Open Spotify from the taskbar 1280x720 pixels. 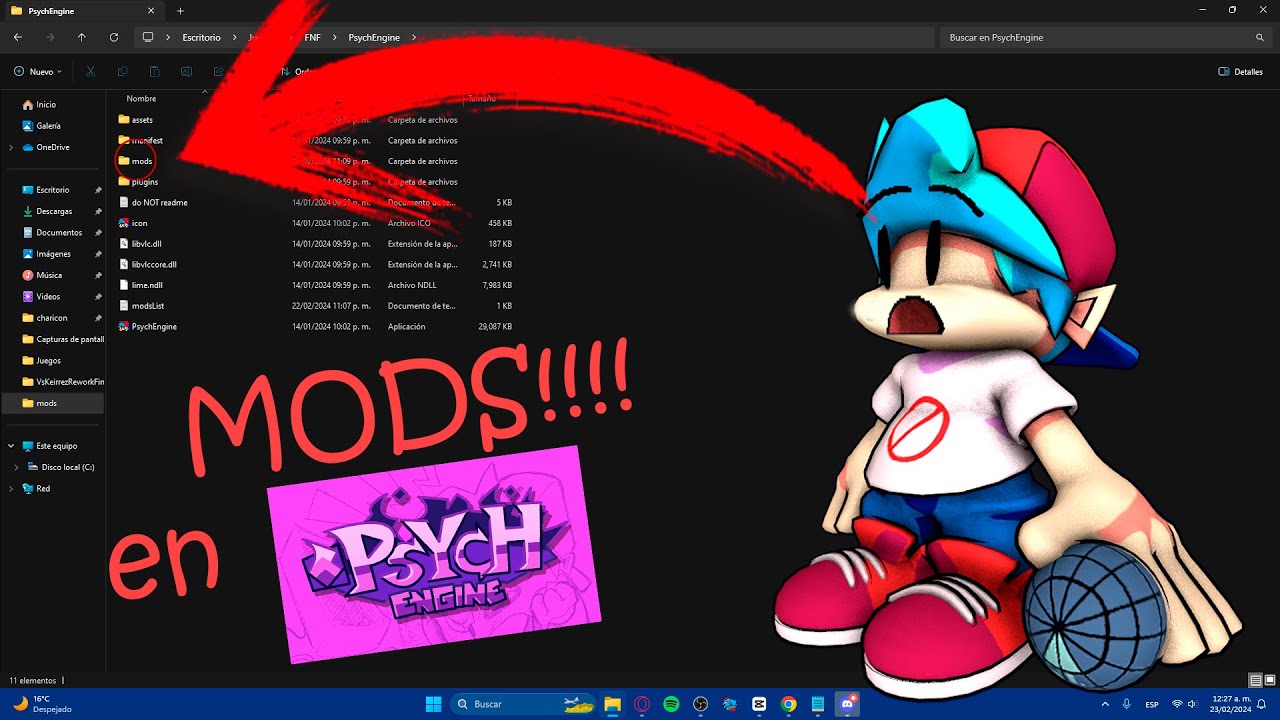click(x=671, y=704)
